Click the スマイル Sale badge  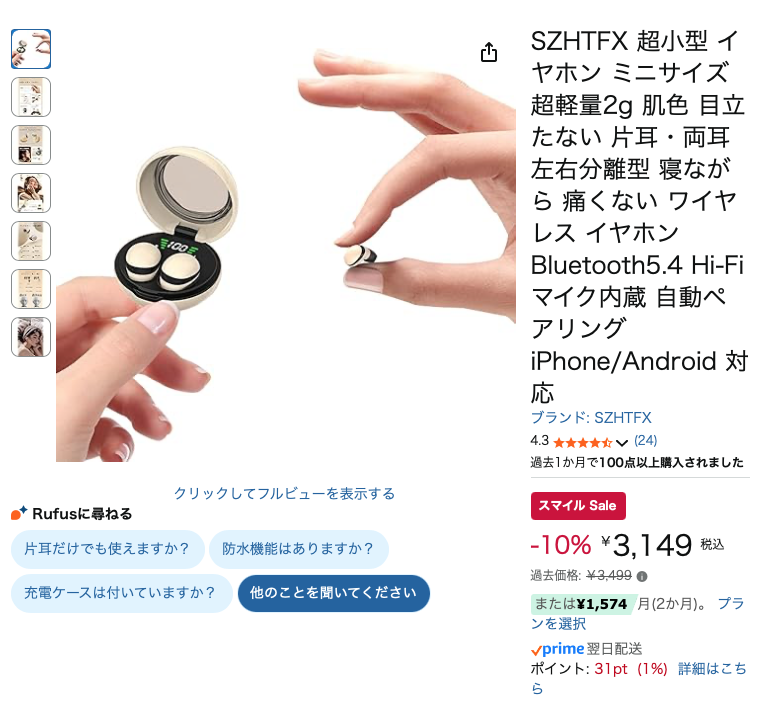tap(578, 505)
